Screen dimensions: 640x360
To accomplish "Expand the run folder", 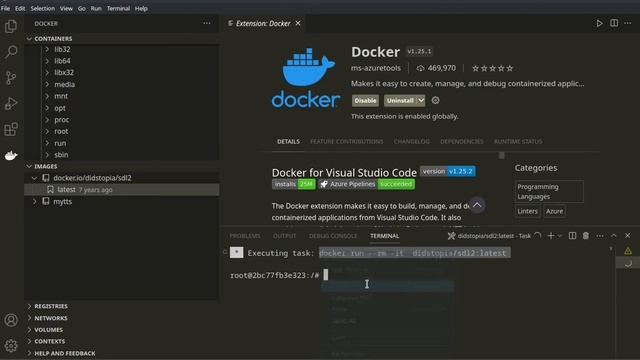I will 47,143.
